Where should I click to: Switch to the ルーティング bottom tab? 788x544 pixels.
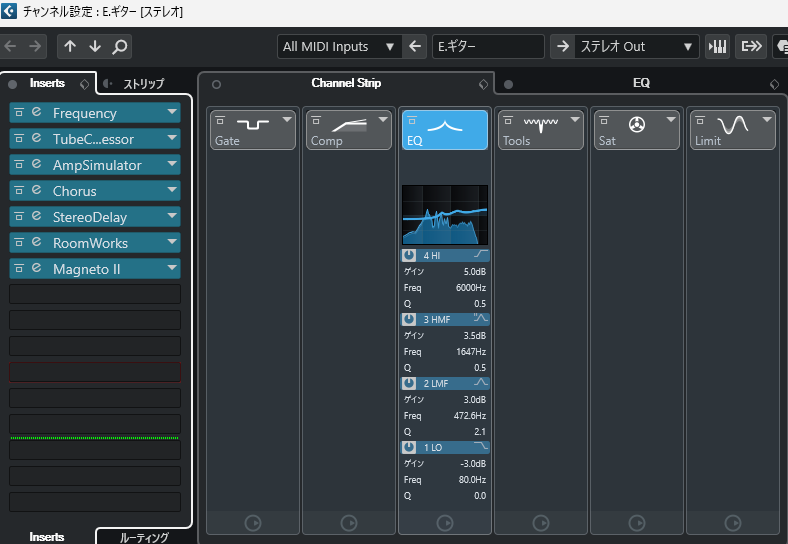(x=144, y=537)
